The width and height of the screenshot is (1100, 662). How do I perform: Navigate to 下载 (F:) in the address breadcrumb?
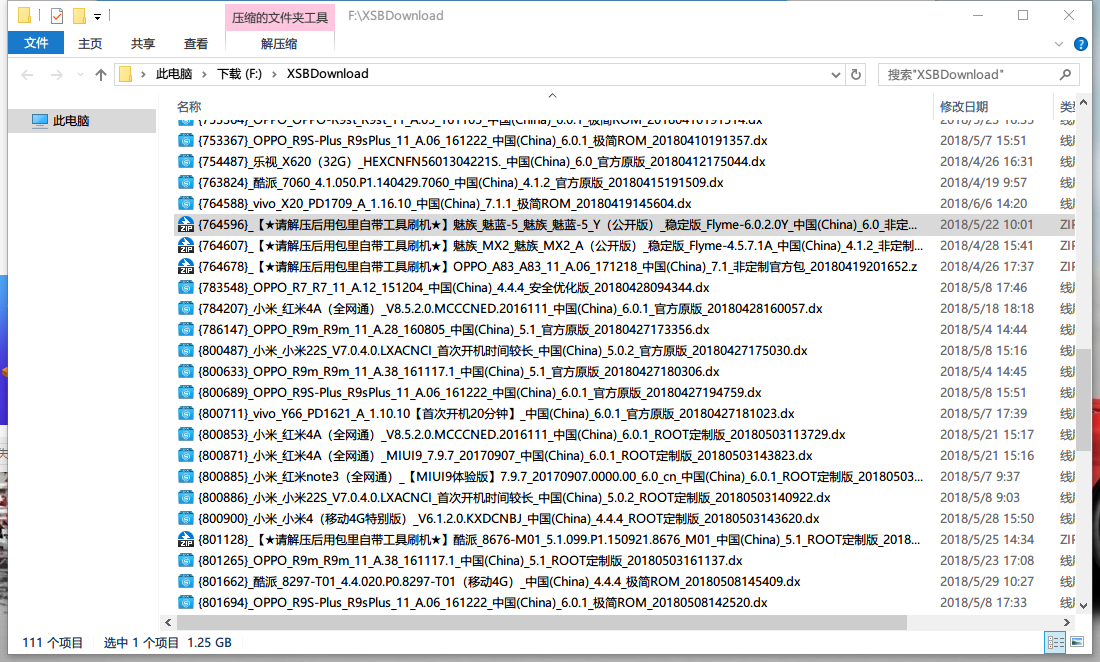[x=239, y=74]
